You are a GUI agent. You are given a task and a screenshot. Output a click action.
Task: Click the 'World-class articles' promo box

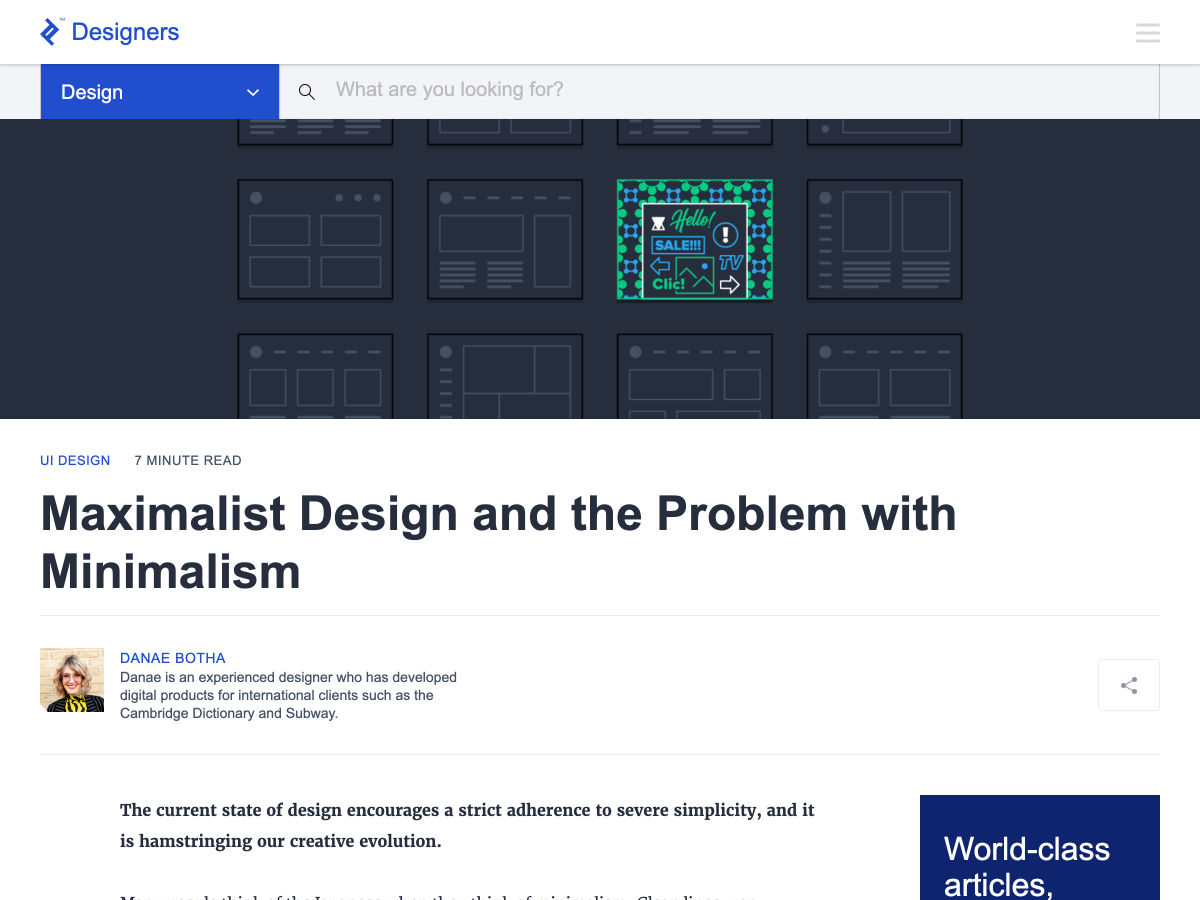point(1040,847)
